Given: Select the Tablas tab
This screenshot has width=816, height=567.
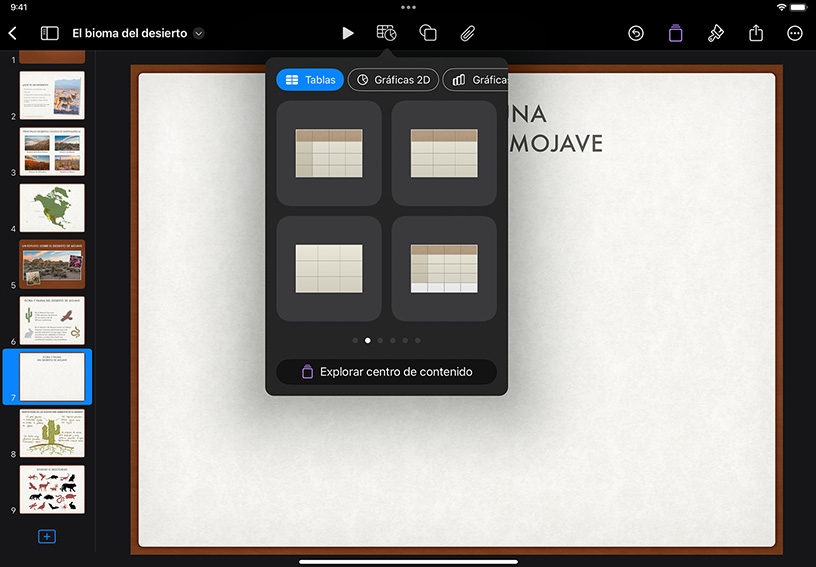Looking at the screenshot, I should 310,80.
